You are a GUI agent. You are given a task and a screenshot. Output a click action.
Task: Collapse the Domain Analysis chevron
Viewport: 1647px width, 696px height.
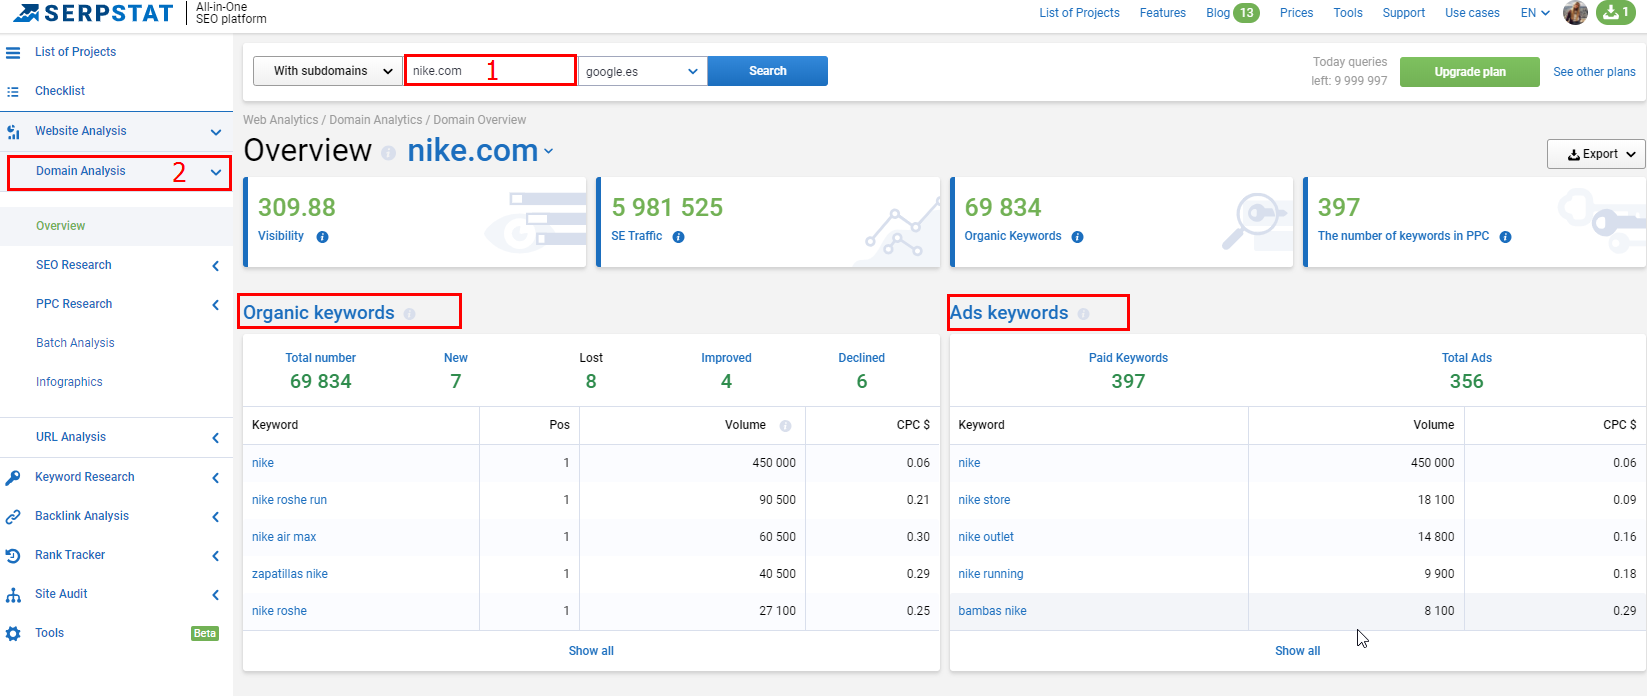pos(216,172)
